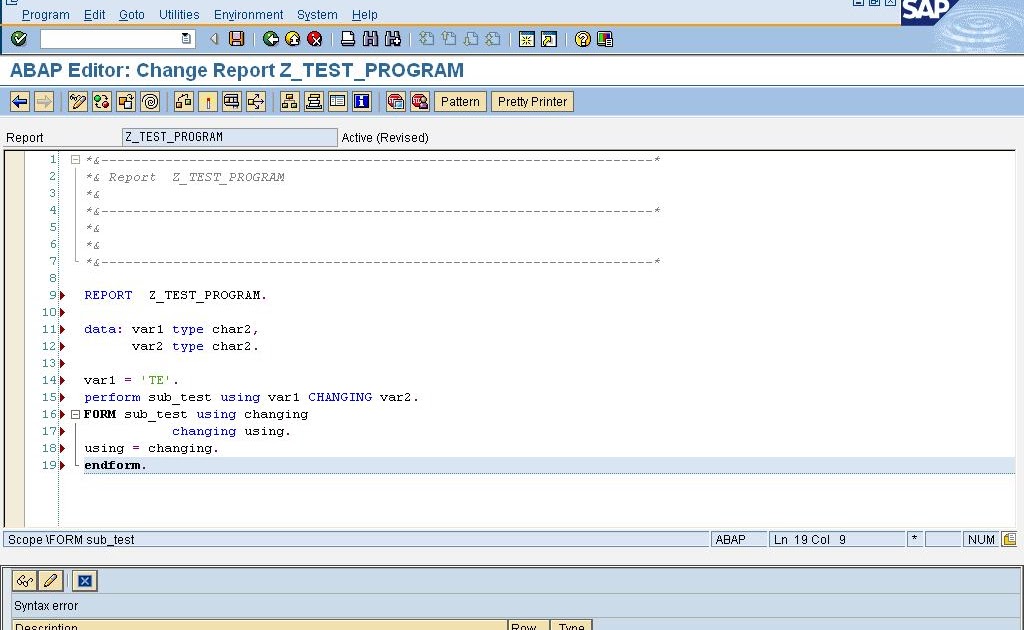Open the command field history dropdown

click(x=184, y=39)
